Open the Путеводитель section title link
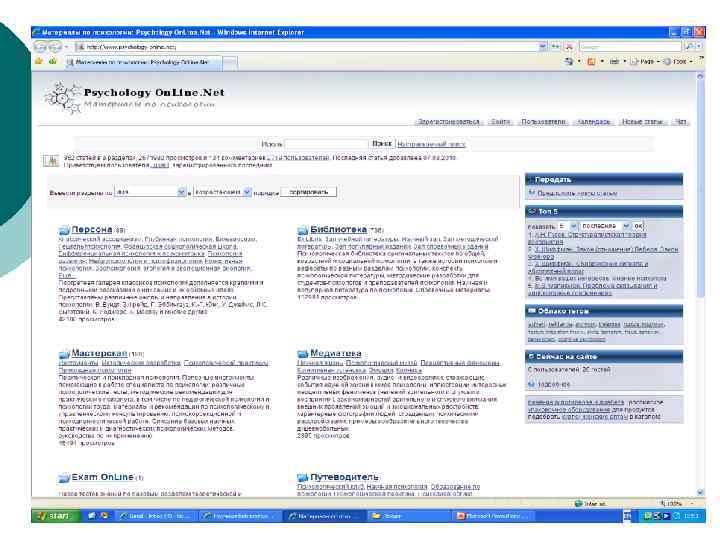 (345, 477)
